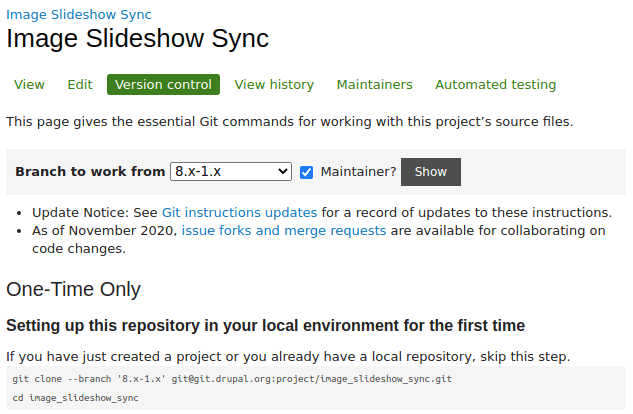Open the Edit tab
This screenshot has width=633, height=414.
(x=80, y=85)
